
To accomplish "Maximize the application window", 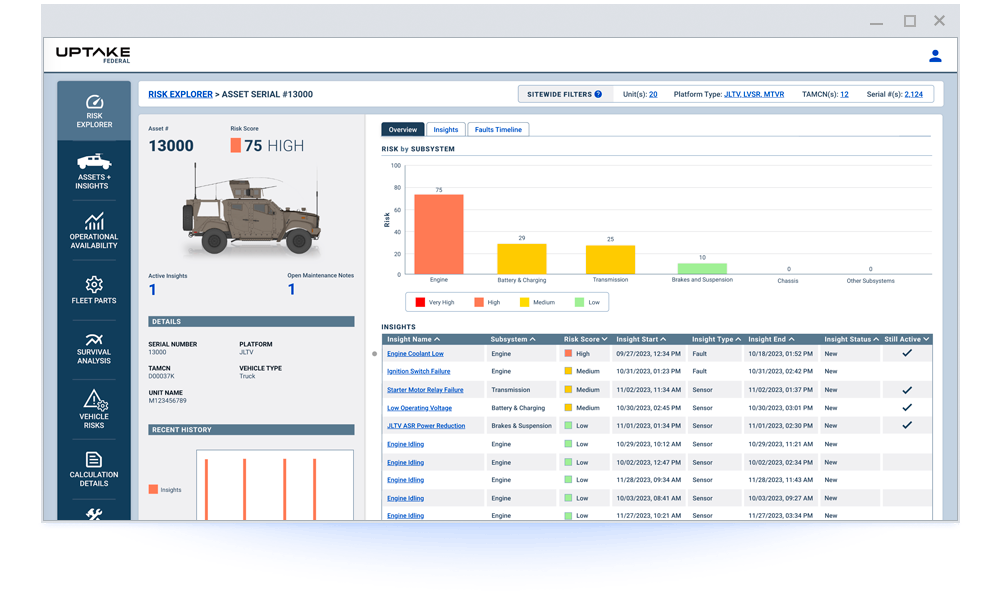I will (x=910, y=21).
